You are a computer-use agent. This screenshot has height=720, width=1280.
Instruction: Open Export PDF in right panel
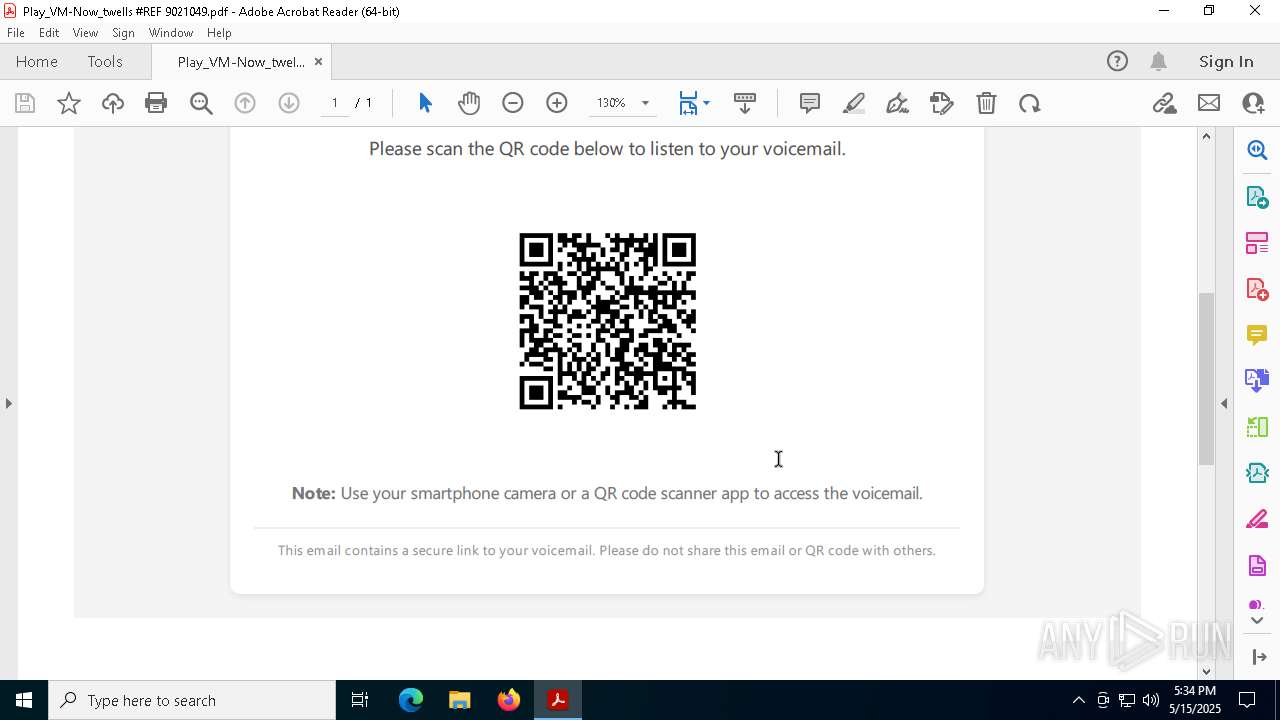(1257, 197)
